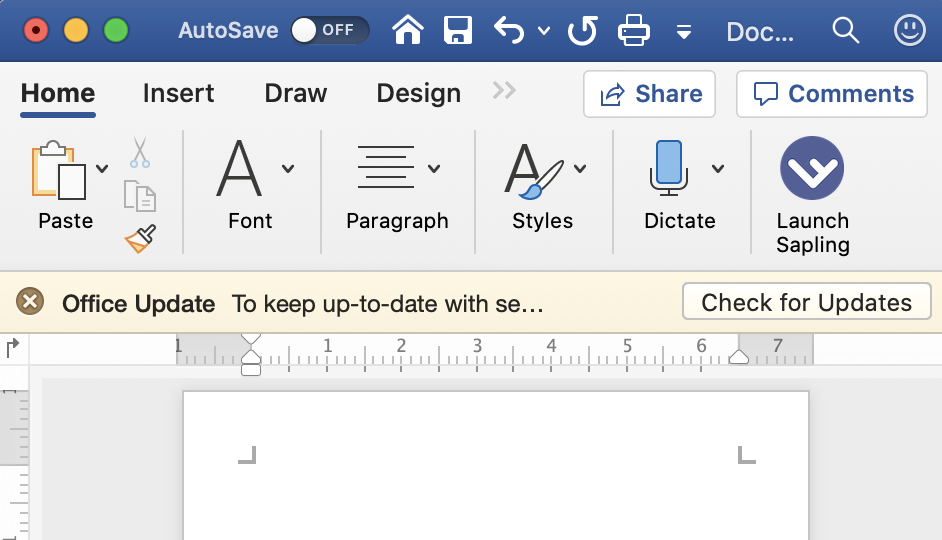
Task: Open the Styles gallery icon
Action: [533, 171]
